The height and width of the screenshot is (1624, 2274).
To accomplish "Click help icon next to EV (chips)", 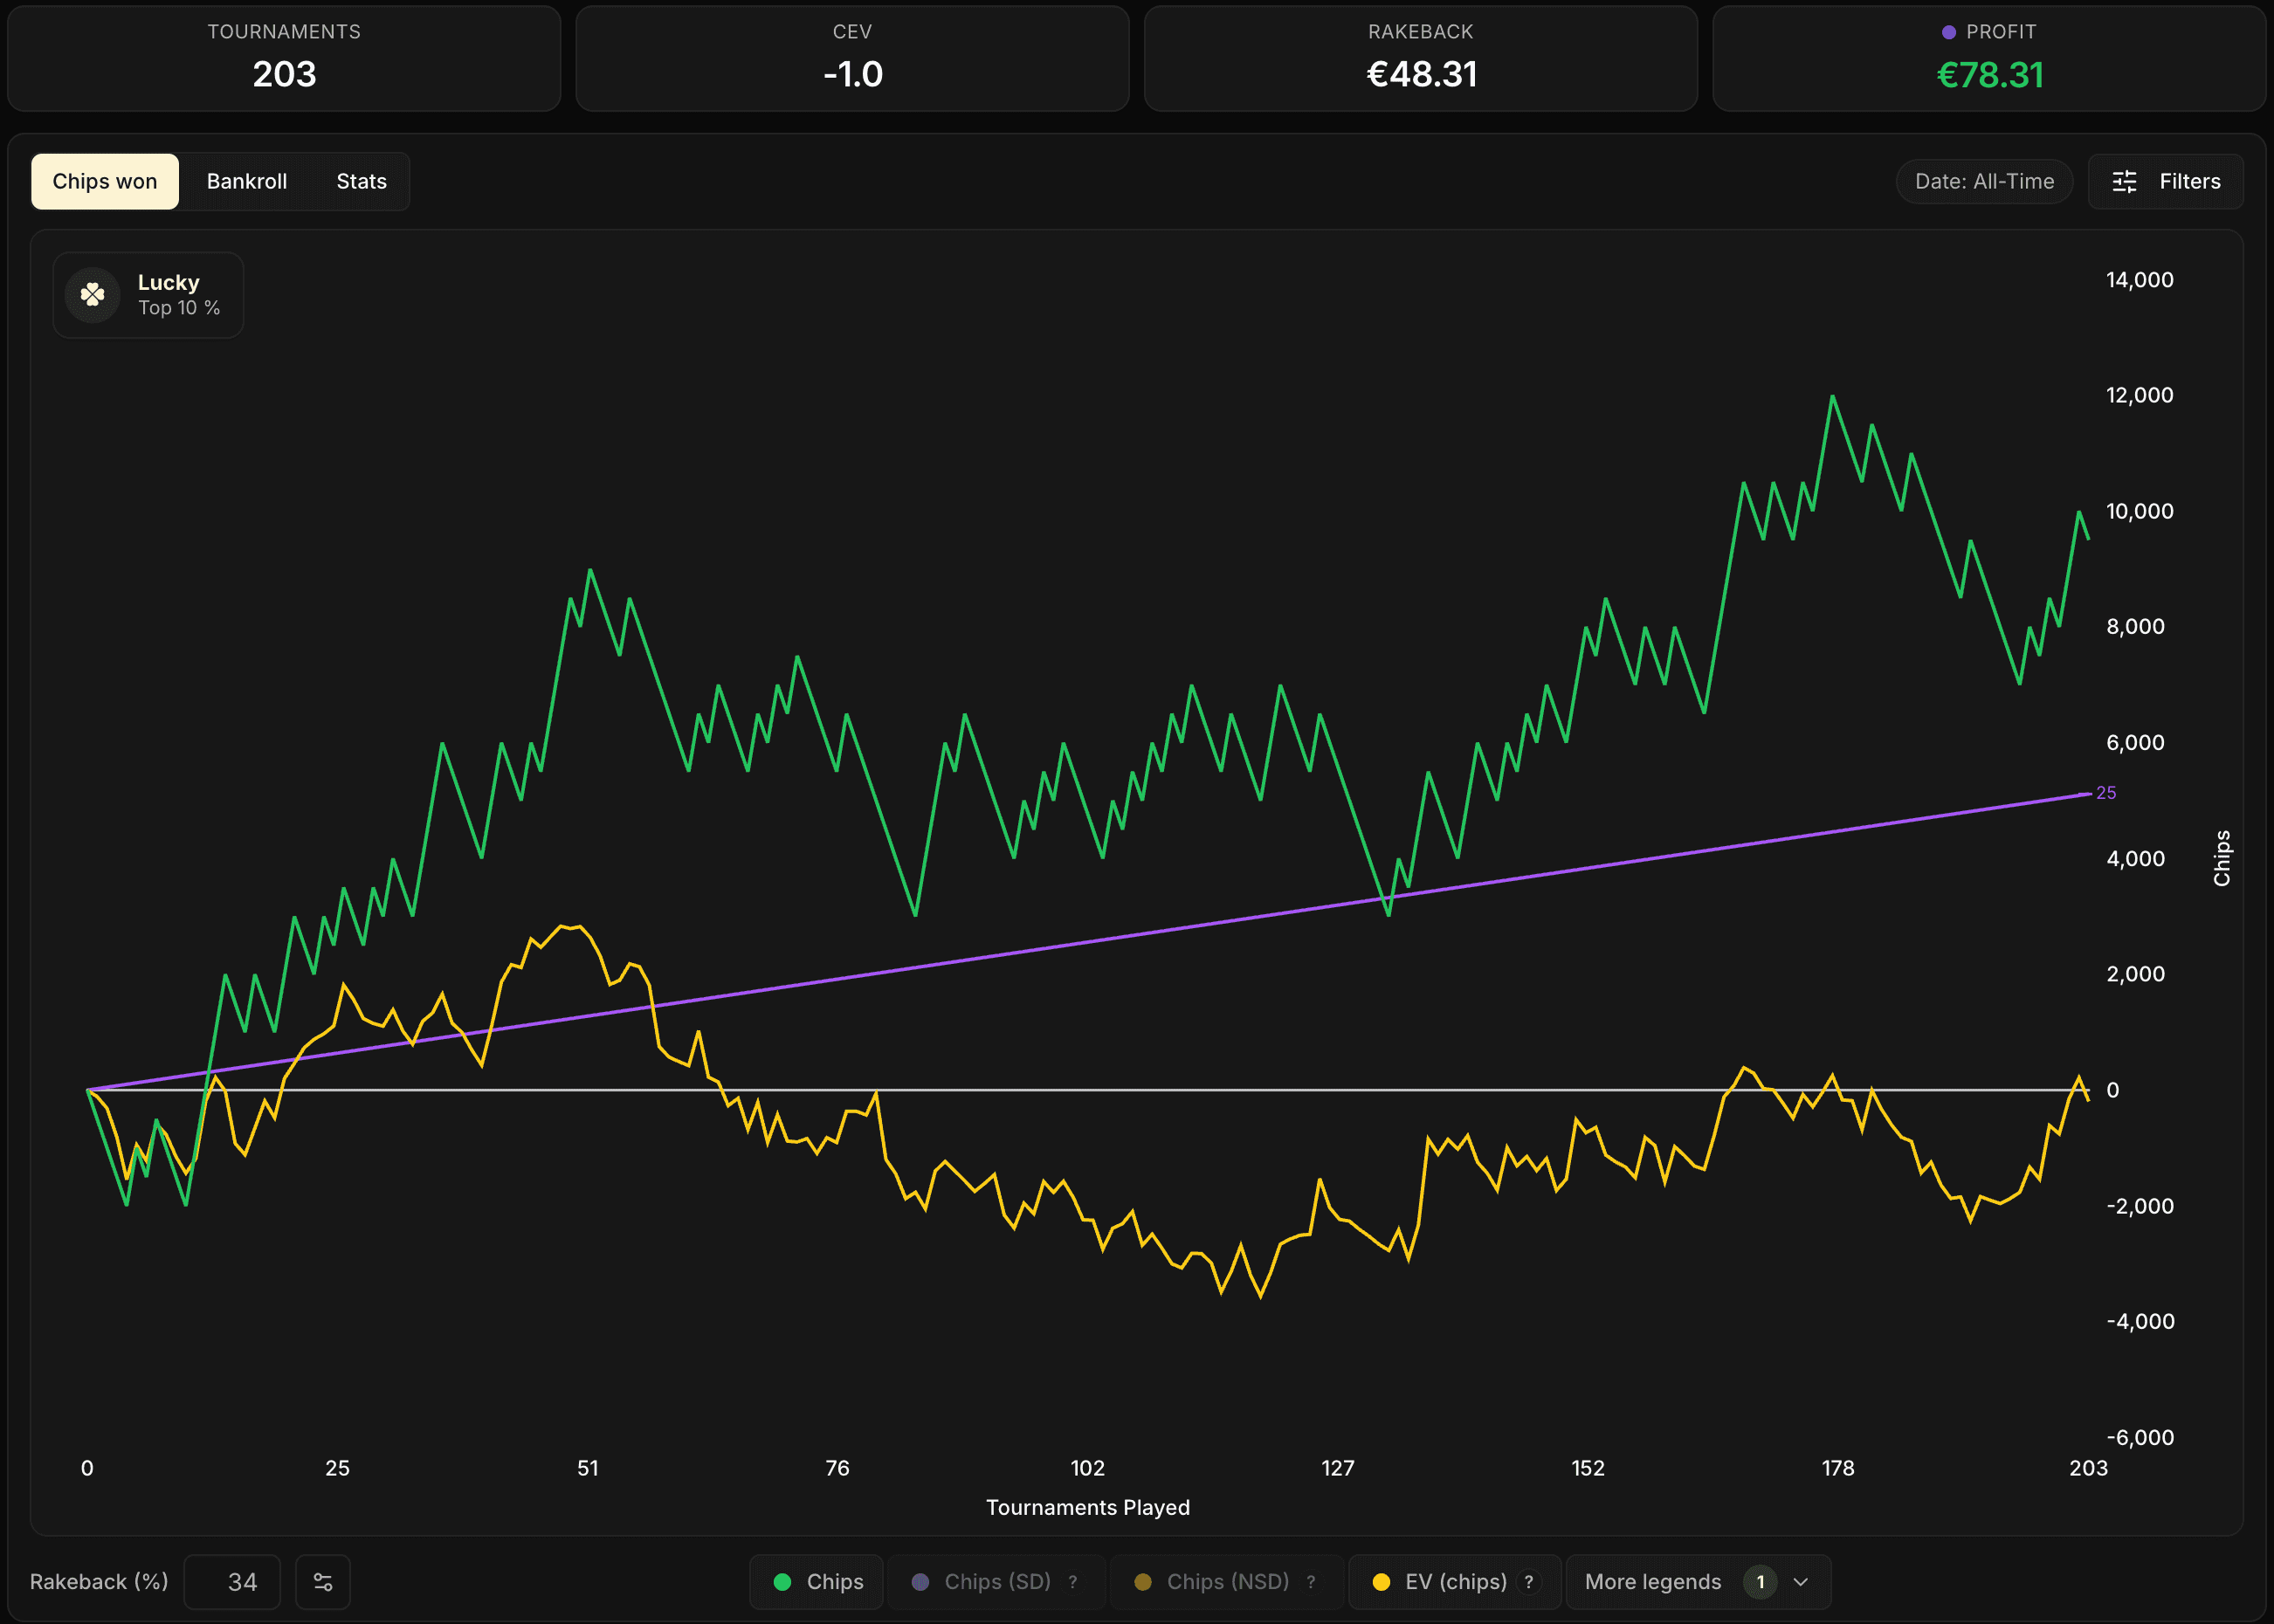I will (1529, 1582).
